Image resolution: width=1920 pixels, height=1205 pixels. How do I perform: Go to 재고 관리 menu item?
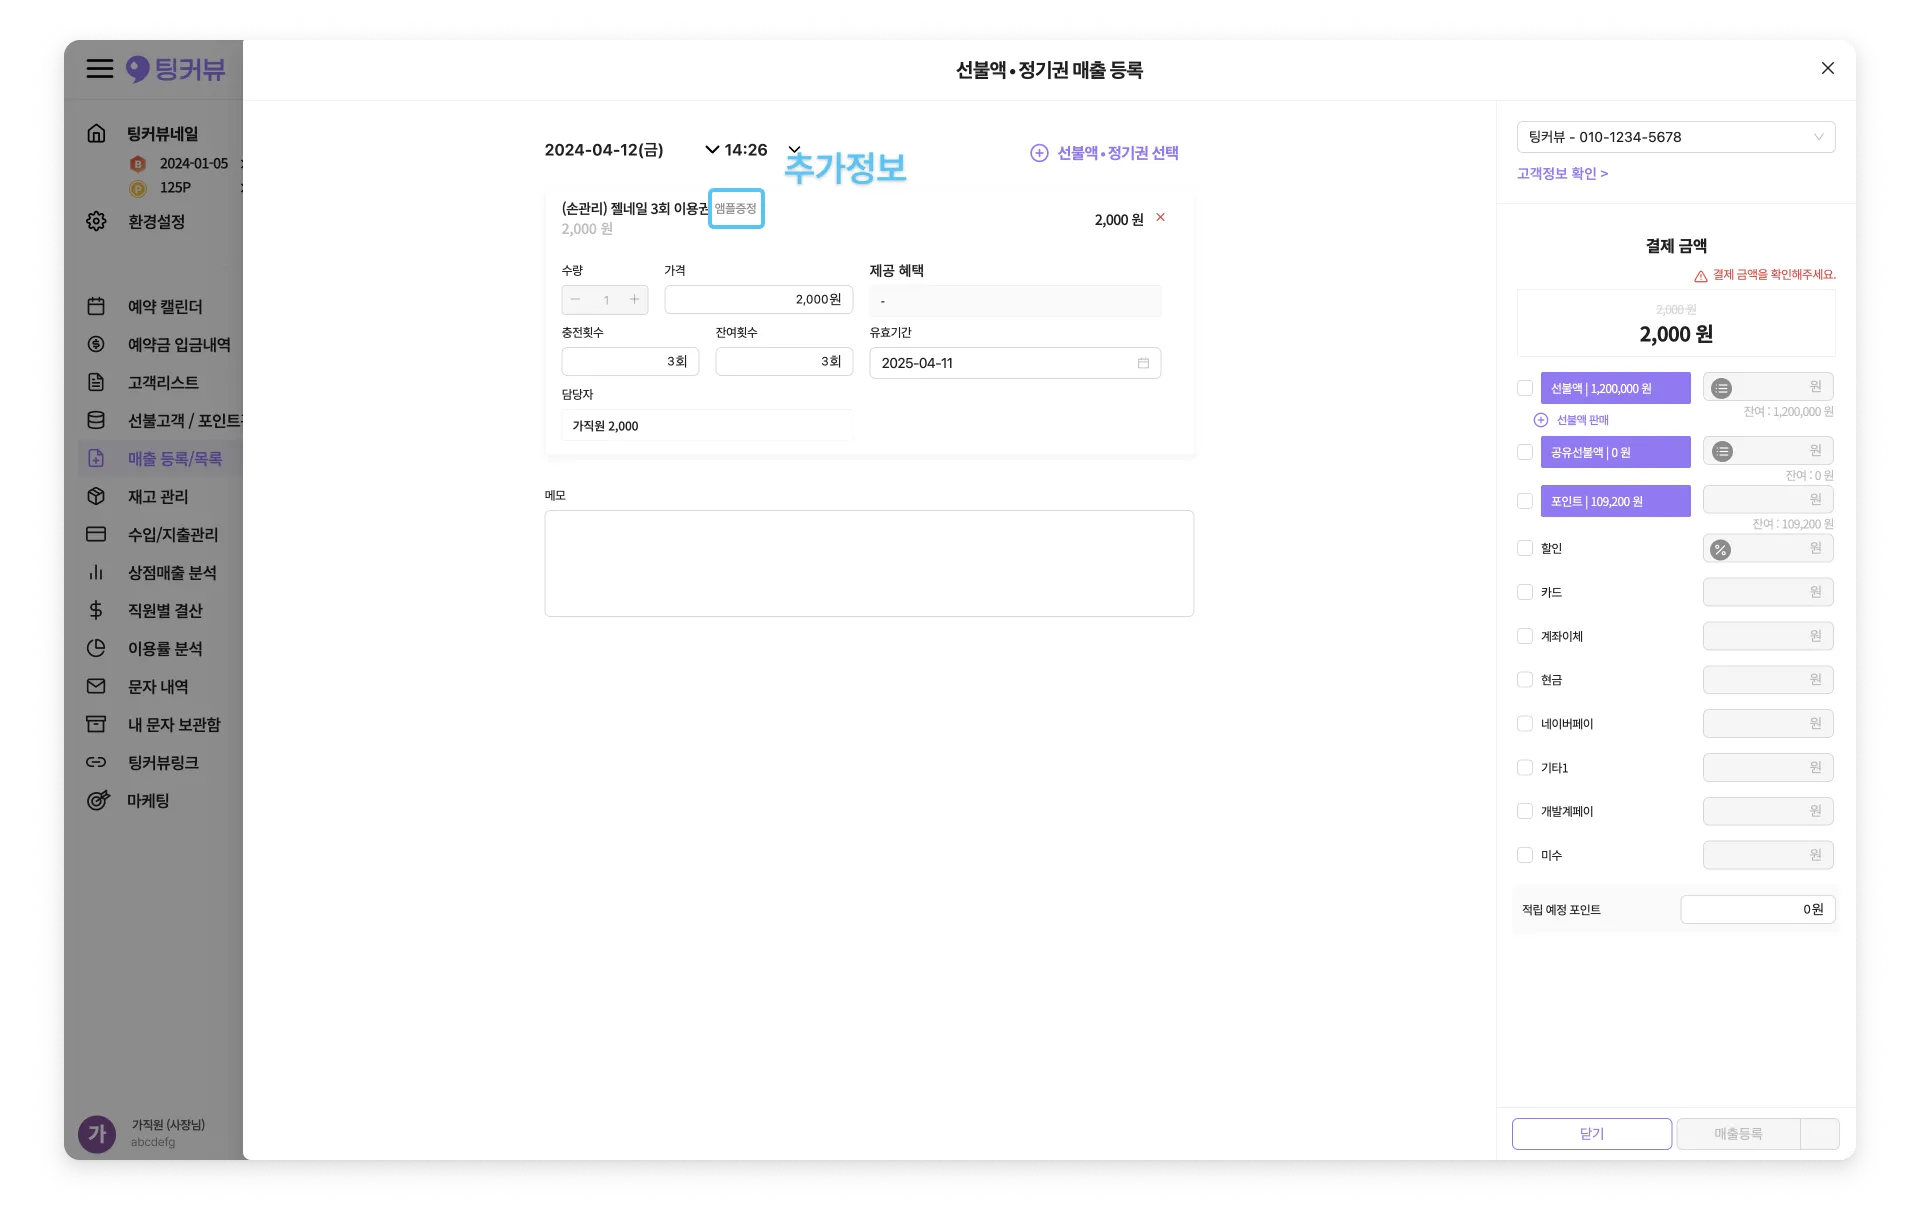pyautogui.click(x=157, y=497)
